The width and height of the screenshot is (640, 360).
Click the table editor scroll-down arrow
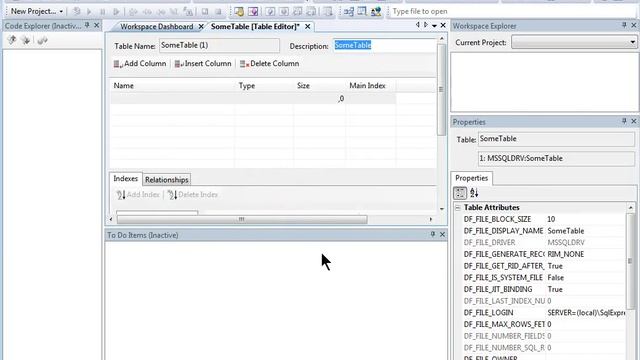pos(442,209)
